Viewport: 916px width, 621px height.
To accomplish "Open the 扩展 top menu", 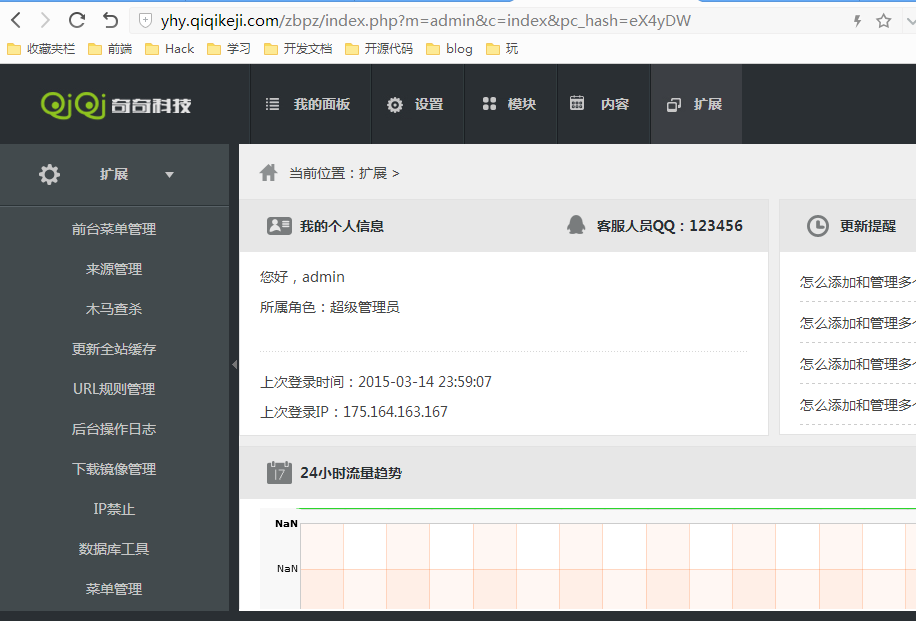I will 696,104.
